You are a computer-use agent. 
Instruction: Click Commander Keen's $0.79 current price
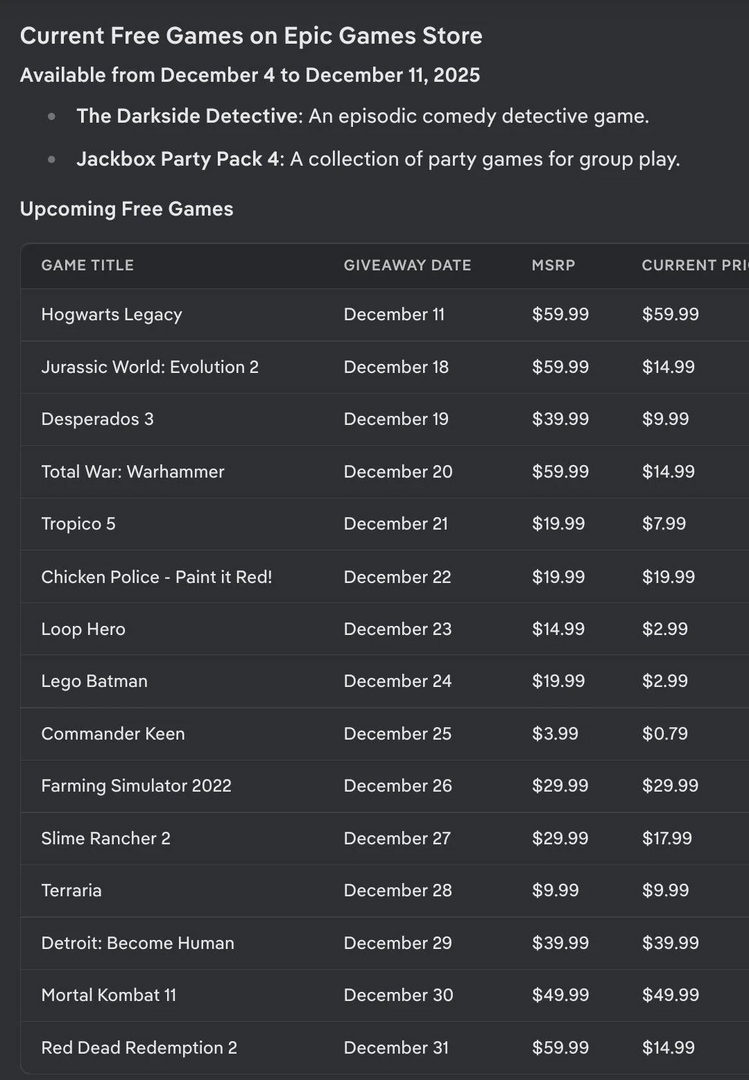(x=665, y=733)
